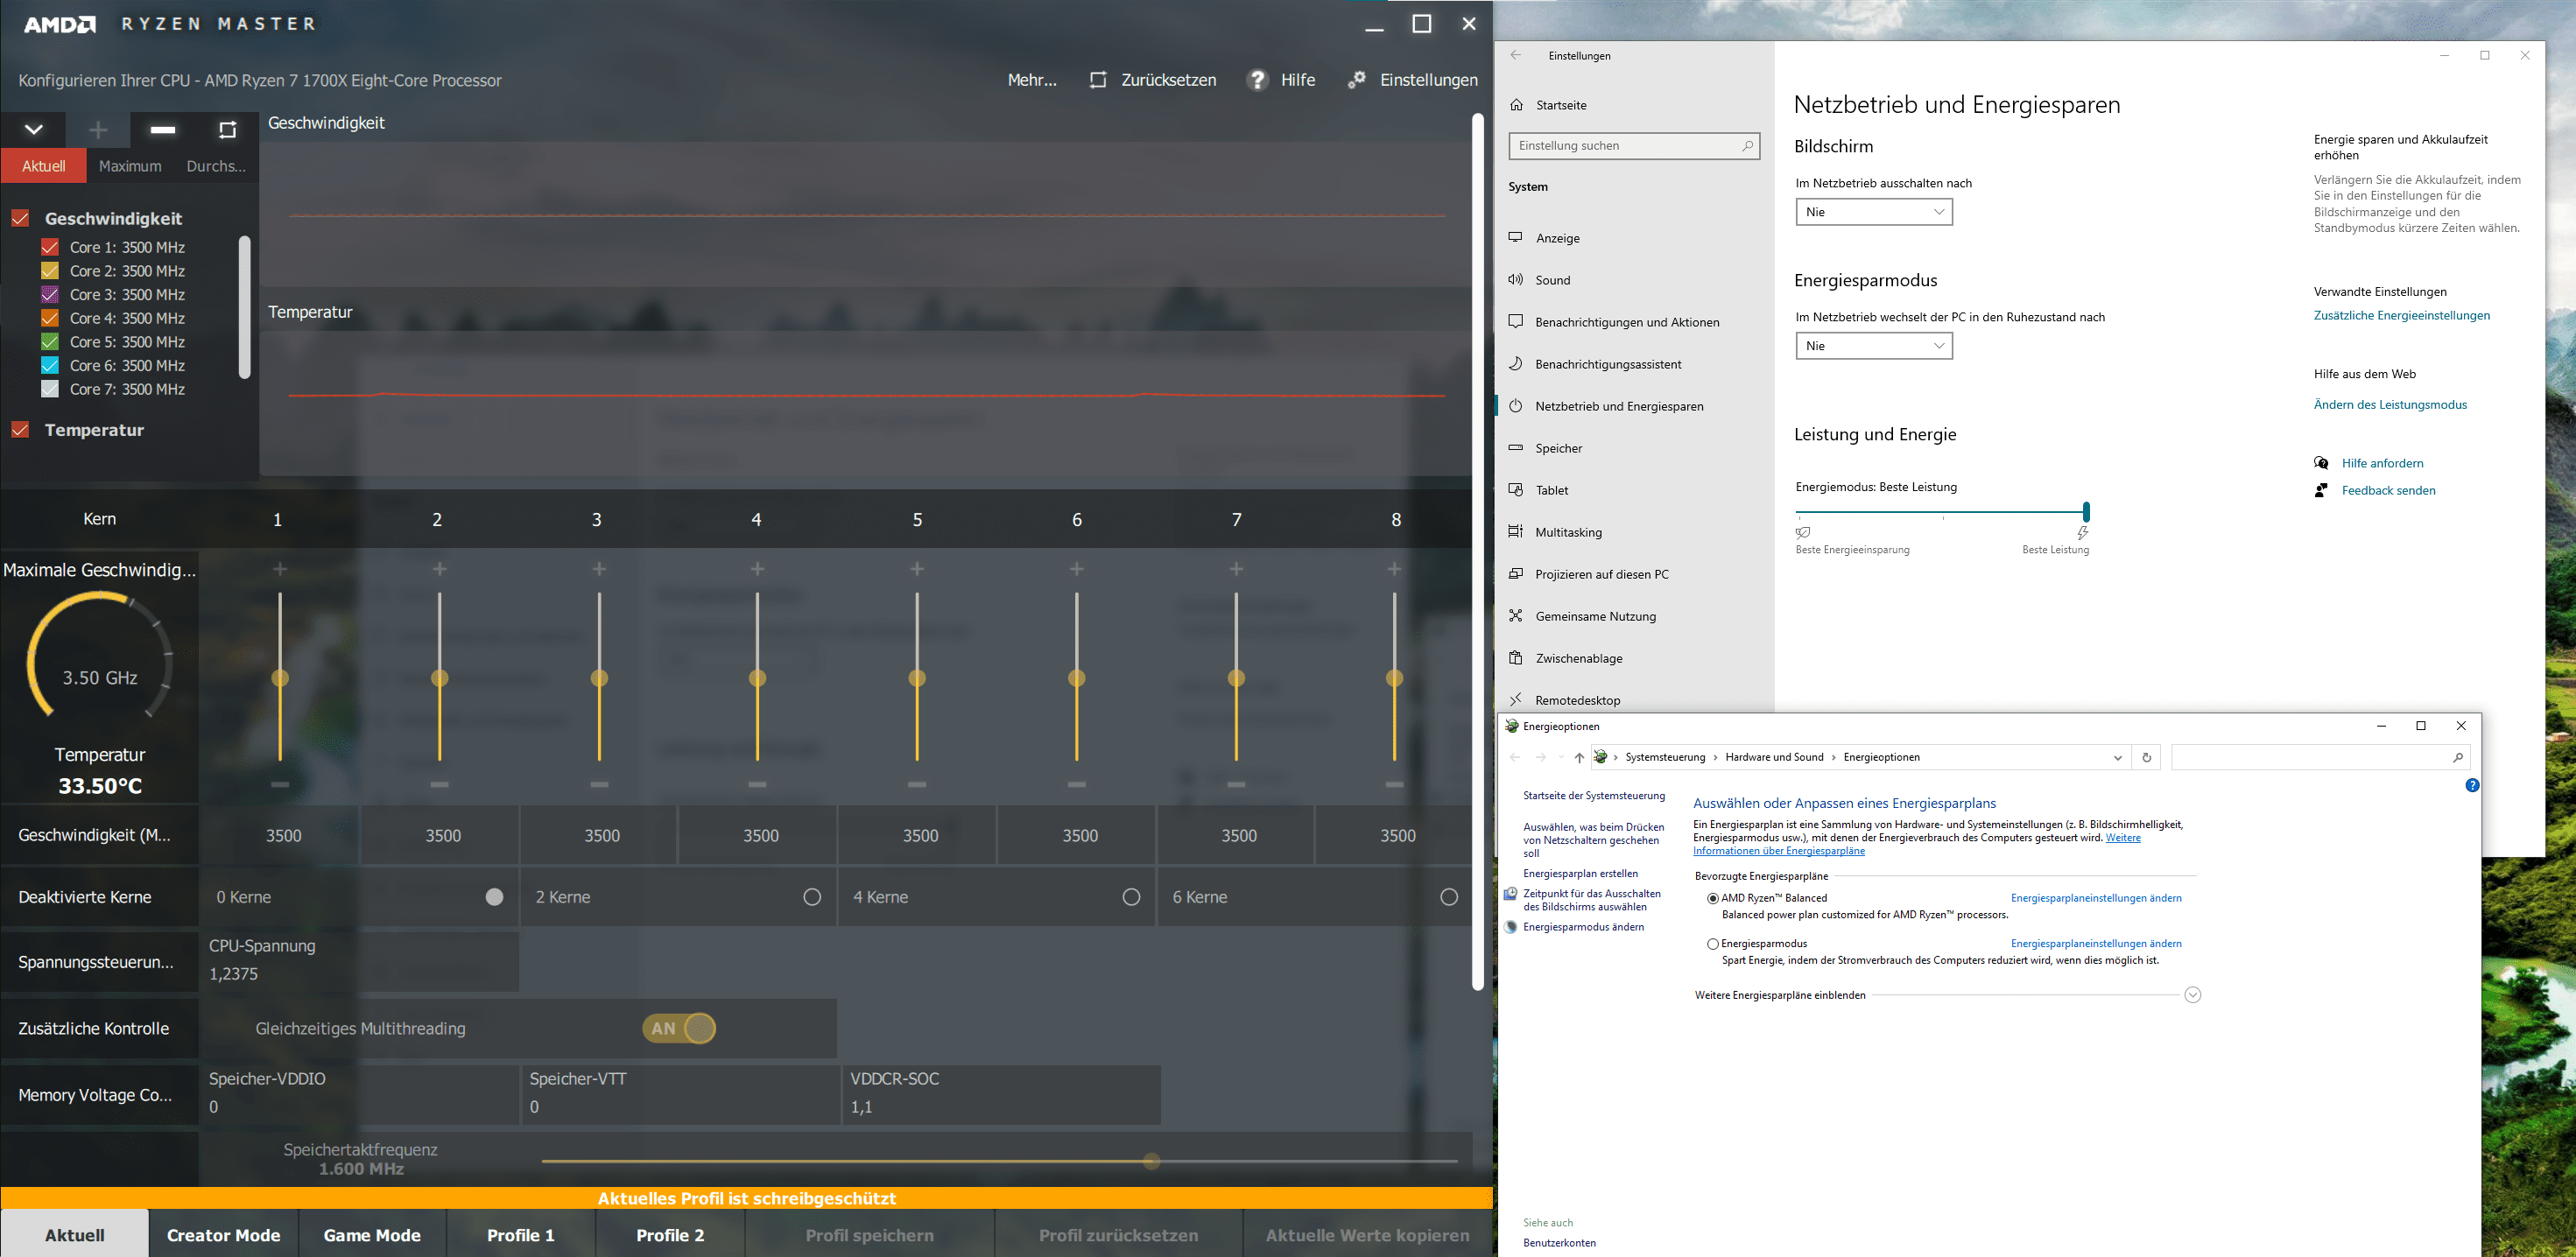Click Energiesparplan erstellen link

click(x=1580, y=873)
